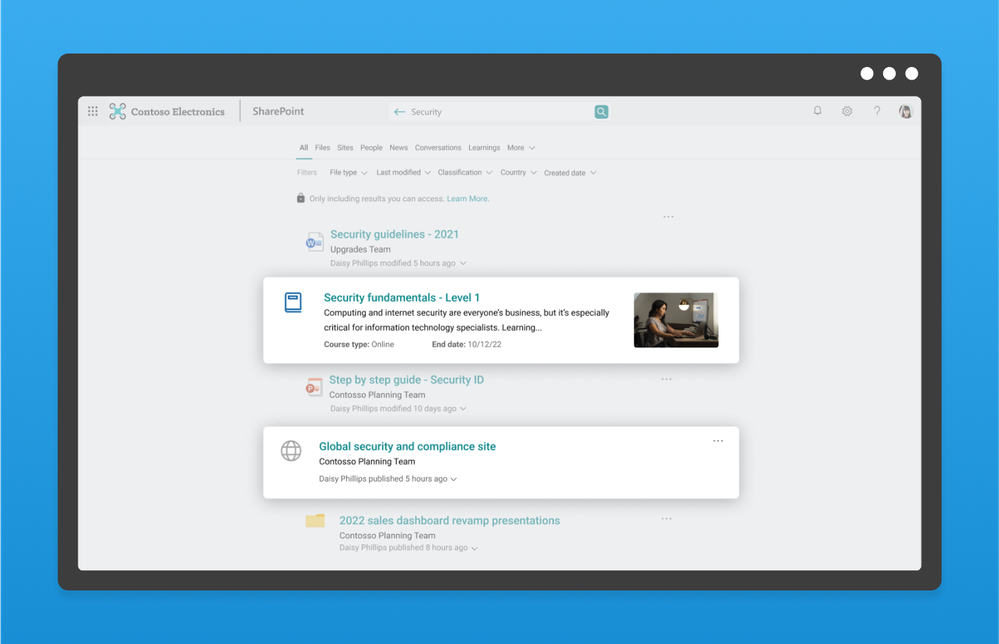Open the user profile avatar
This screenshot has height=644, width=999.
(x=905, y=111)
